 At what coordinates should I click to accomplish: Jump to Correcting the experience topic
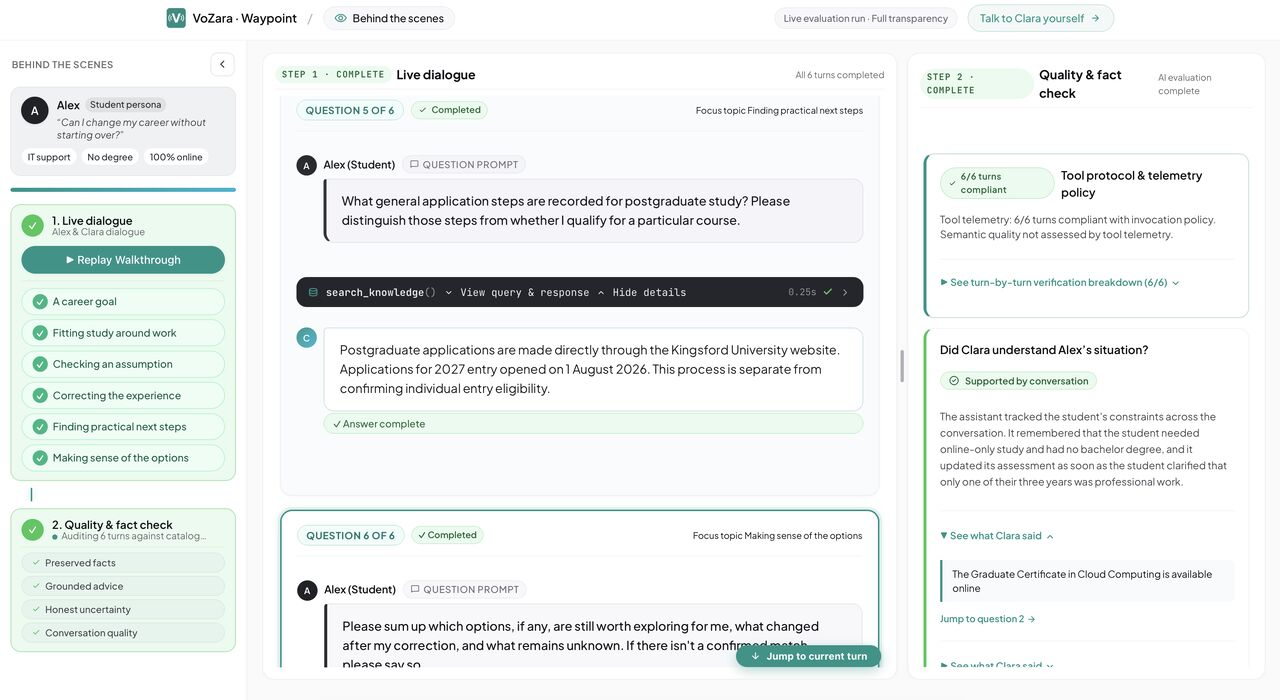tap(123, 395)
